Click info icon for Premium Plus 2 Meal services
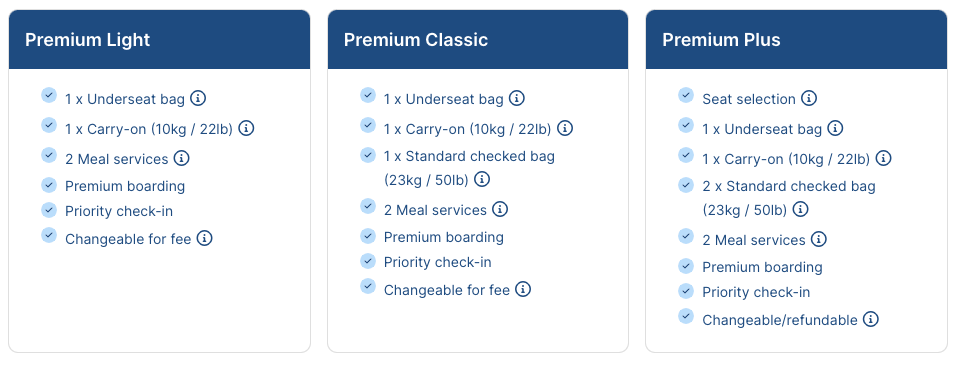The height and width of the screenshot is (374, 956). pos(819,239)
